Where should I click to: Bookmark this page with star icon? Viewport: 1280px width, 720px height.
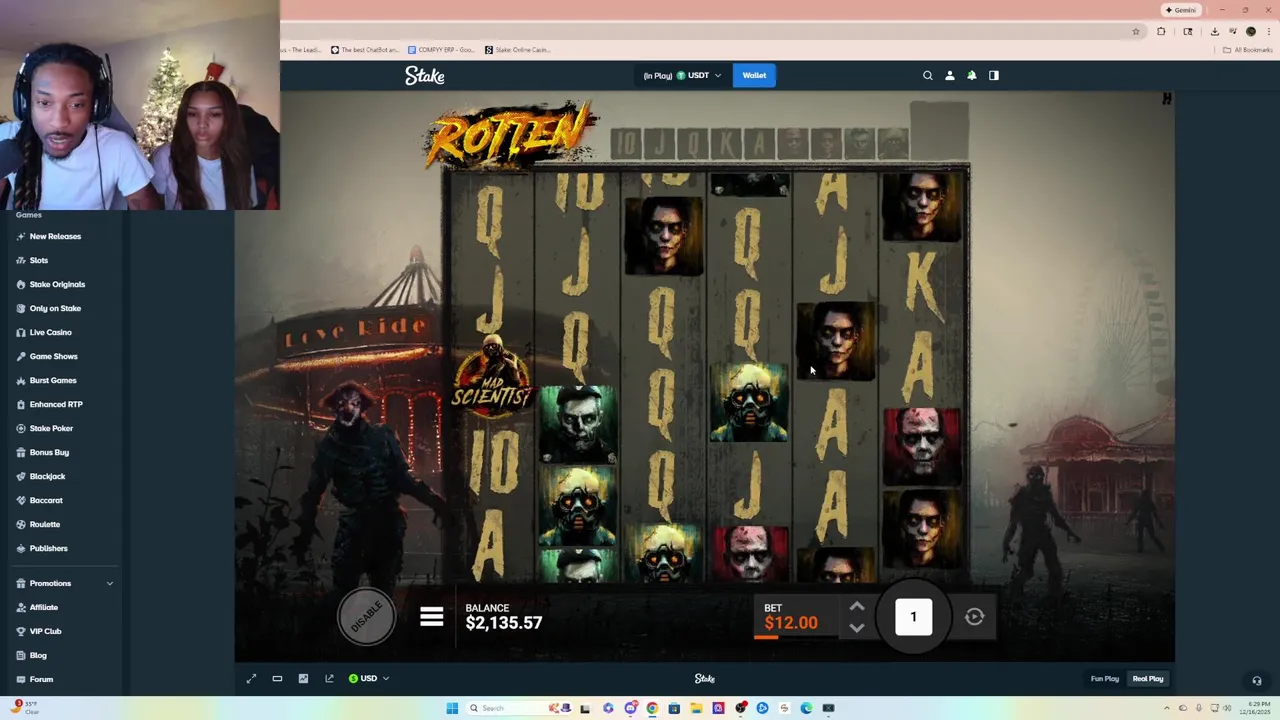[1136, 31]
